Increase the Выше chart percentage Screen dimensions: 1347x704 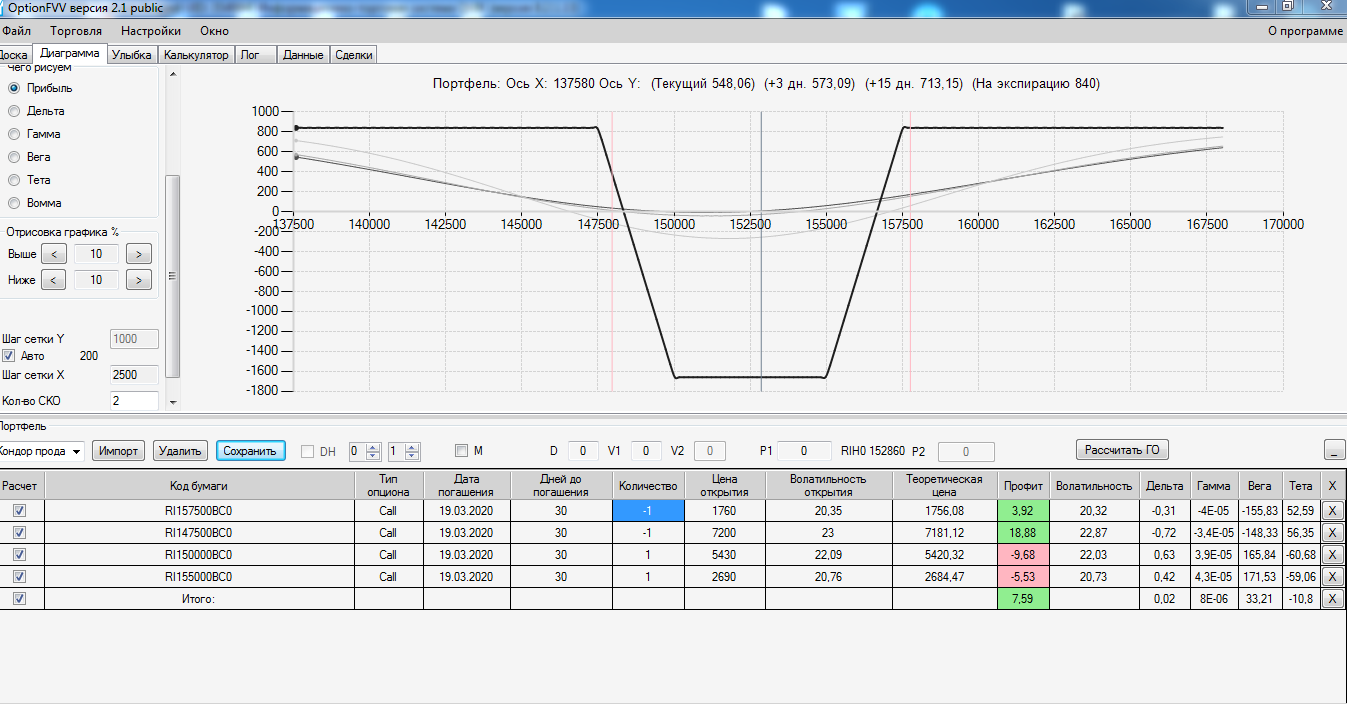(139, 254)
